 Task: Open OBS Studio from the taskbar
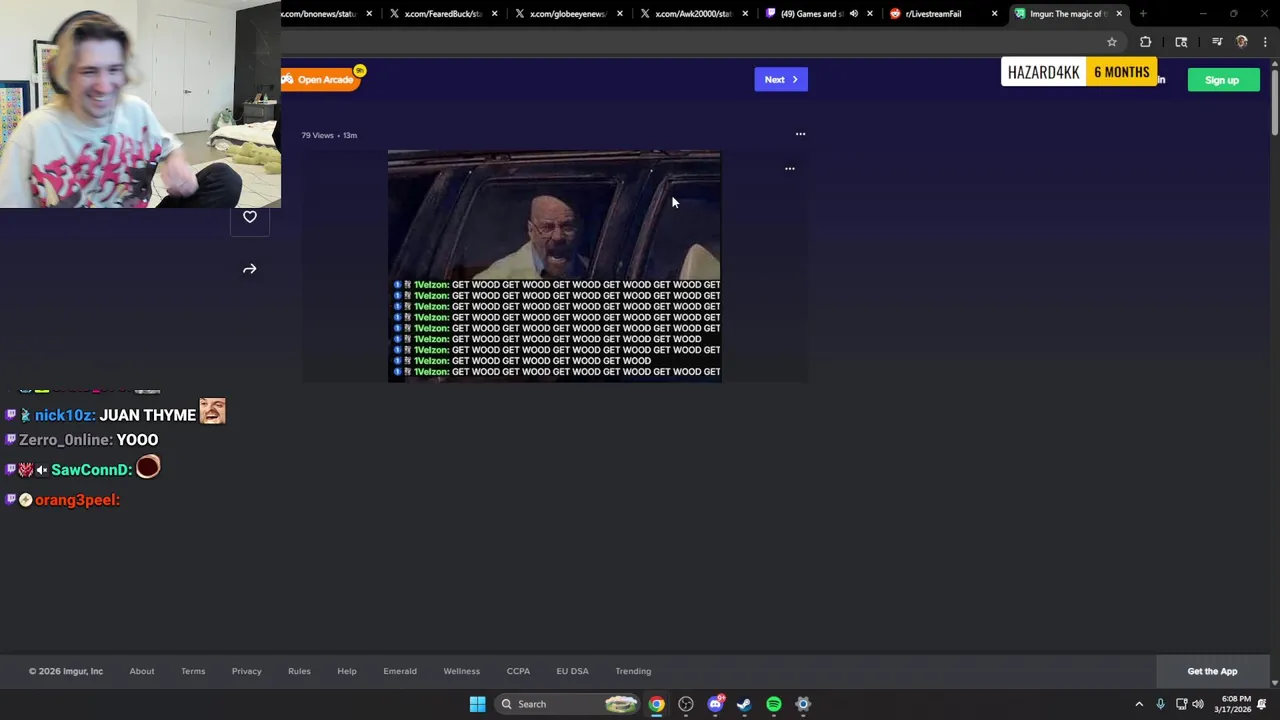tap(686, 704)
